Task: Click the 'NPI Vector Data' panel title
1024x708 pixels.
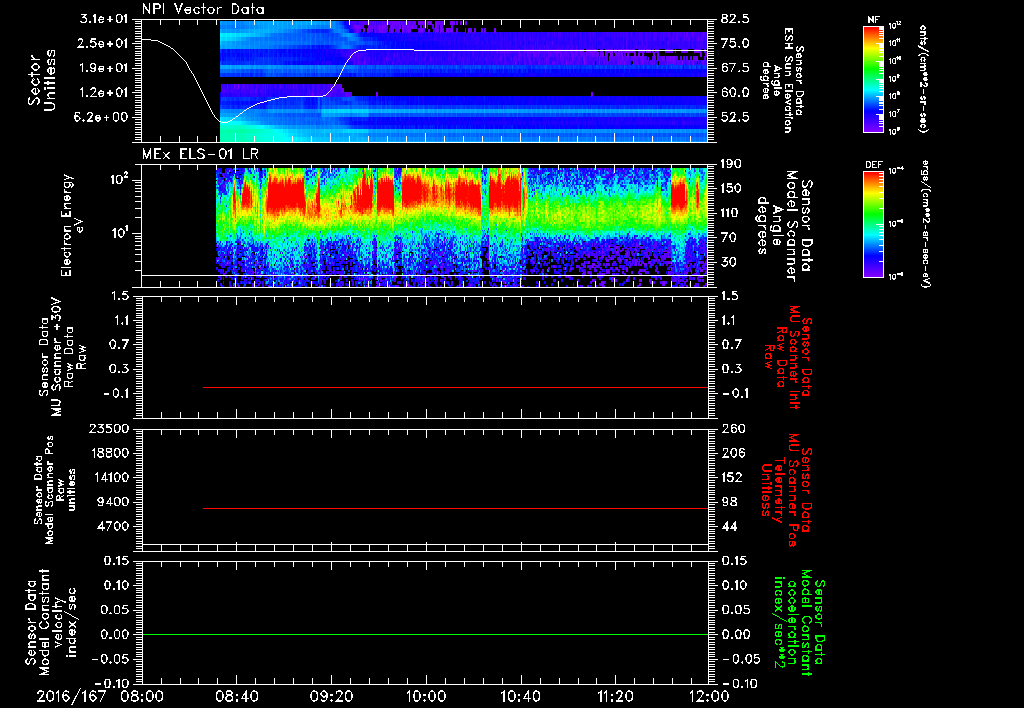Action: pos(203,9)
